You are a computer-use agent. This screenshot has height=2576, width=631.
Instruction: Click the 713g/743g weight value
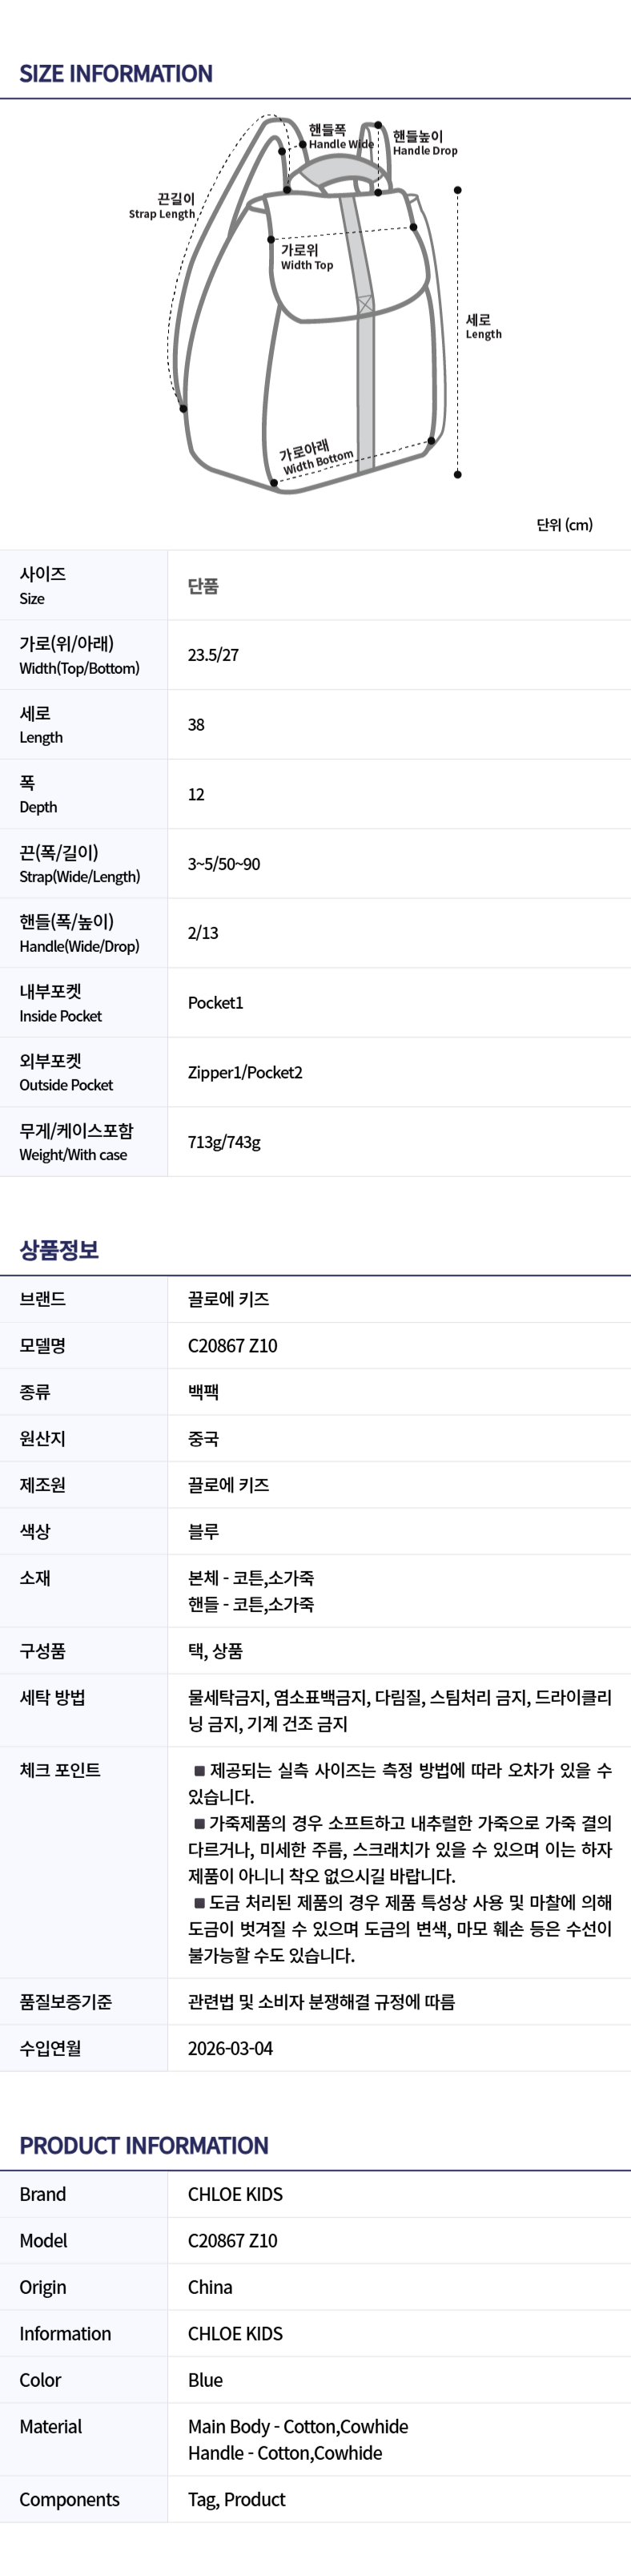point(224,1142)
